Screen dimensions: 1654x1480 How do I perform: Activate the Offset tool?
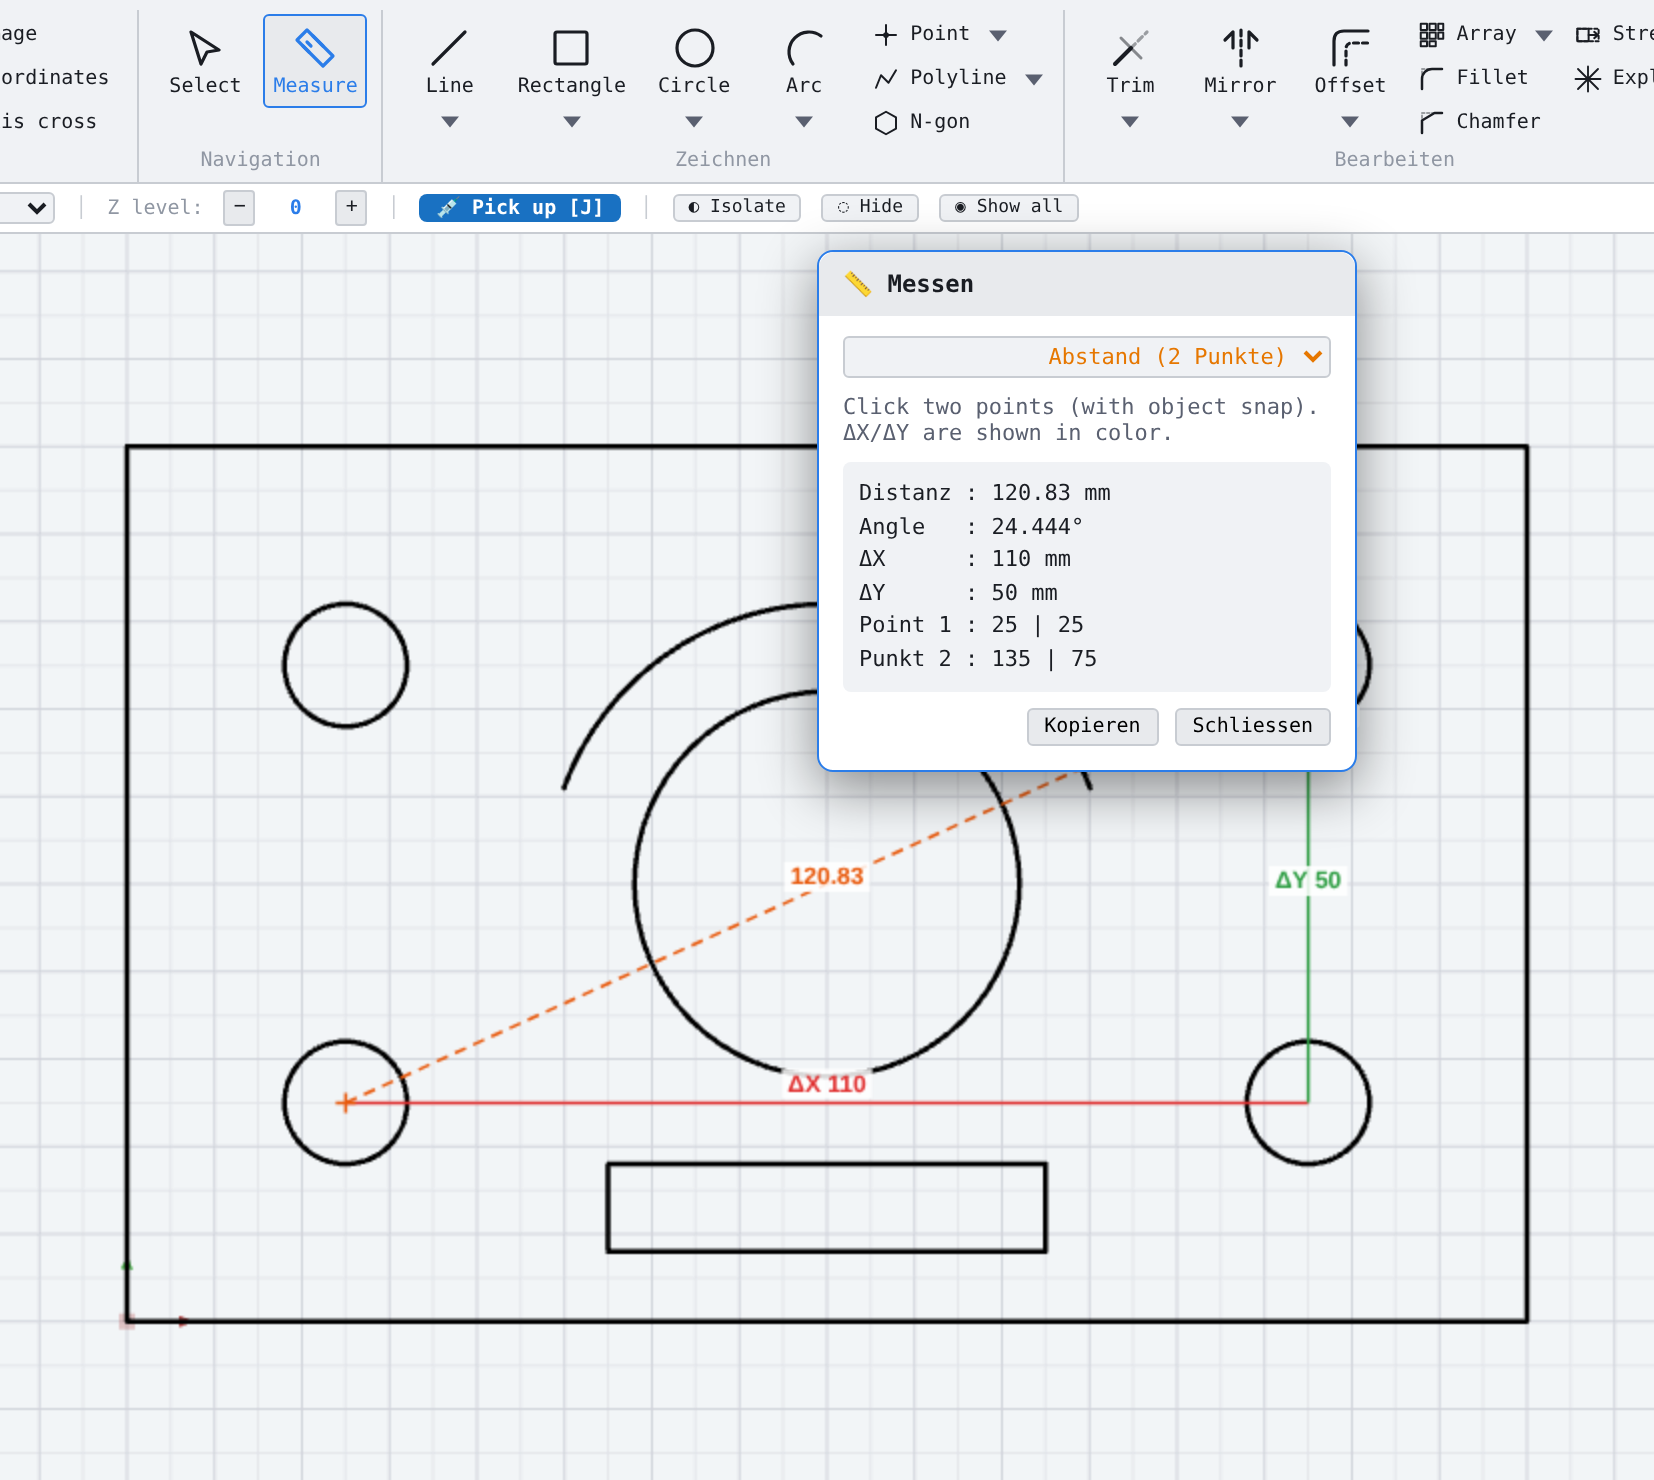tap(1350, 61)
